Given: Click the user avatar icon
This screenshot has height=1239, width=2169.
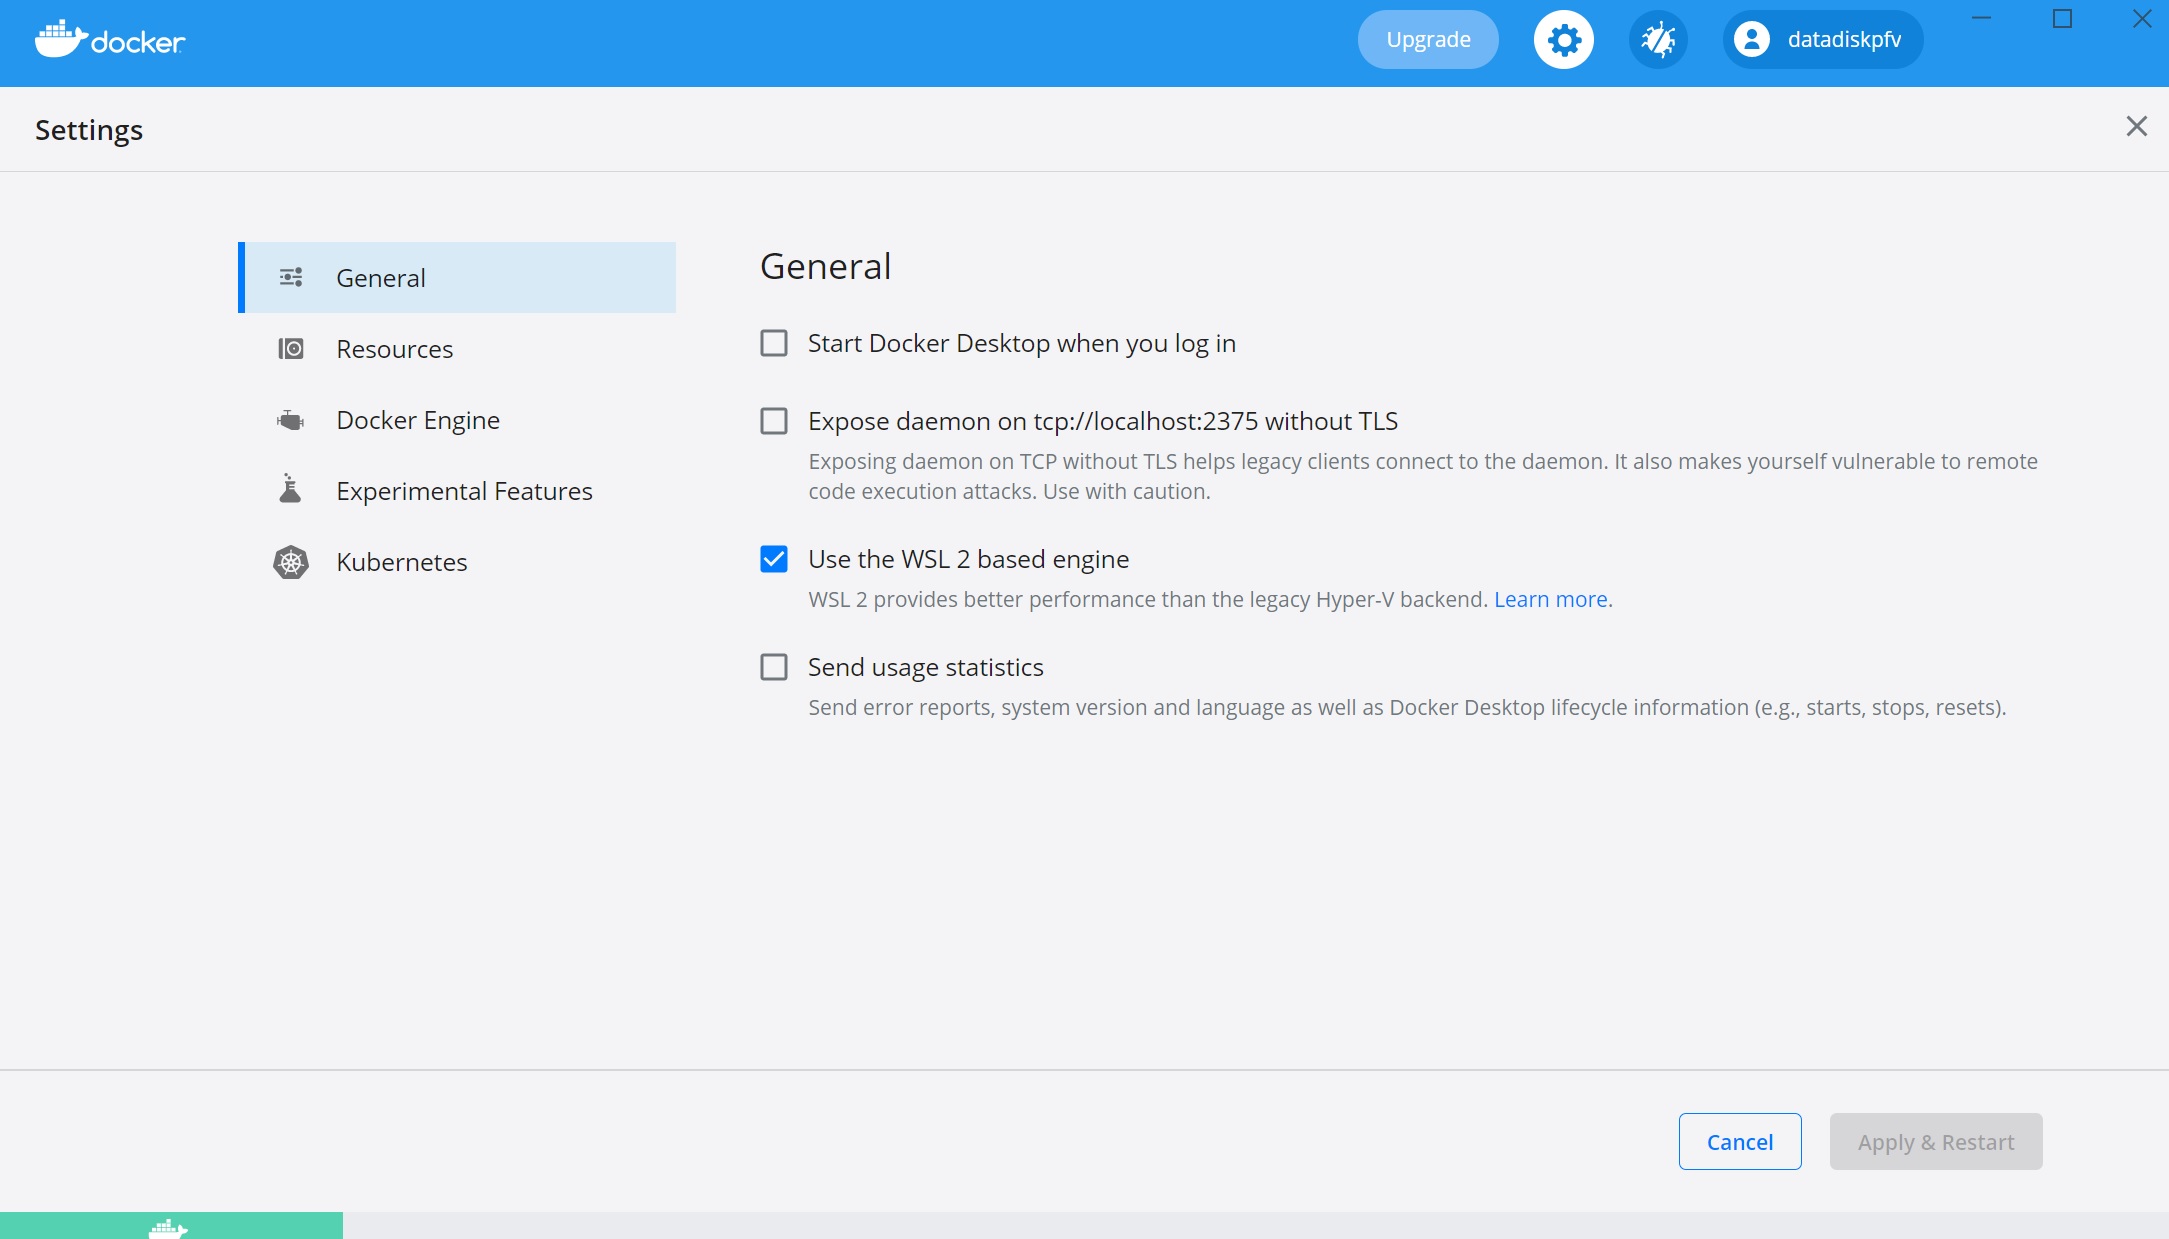Looking at the screenshot, I should coord(1752,40).
